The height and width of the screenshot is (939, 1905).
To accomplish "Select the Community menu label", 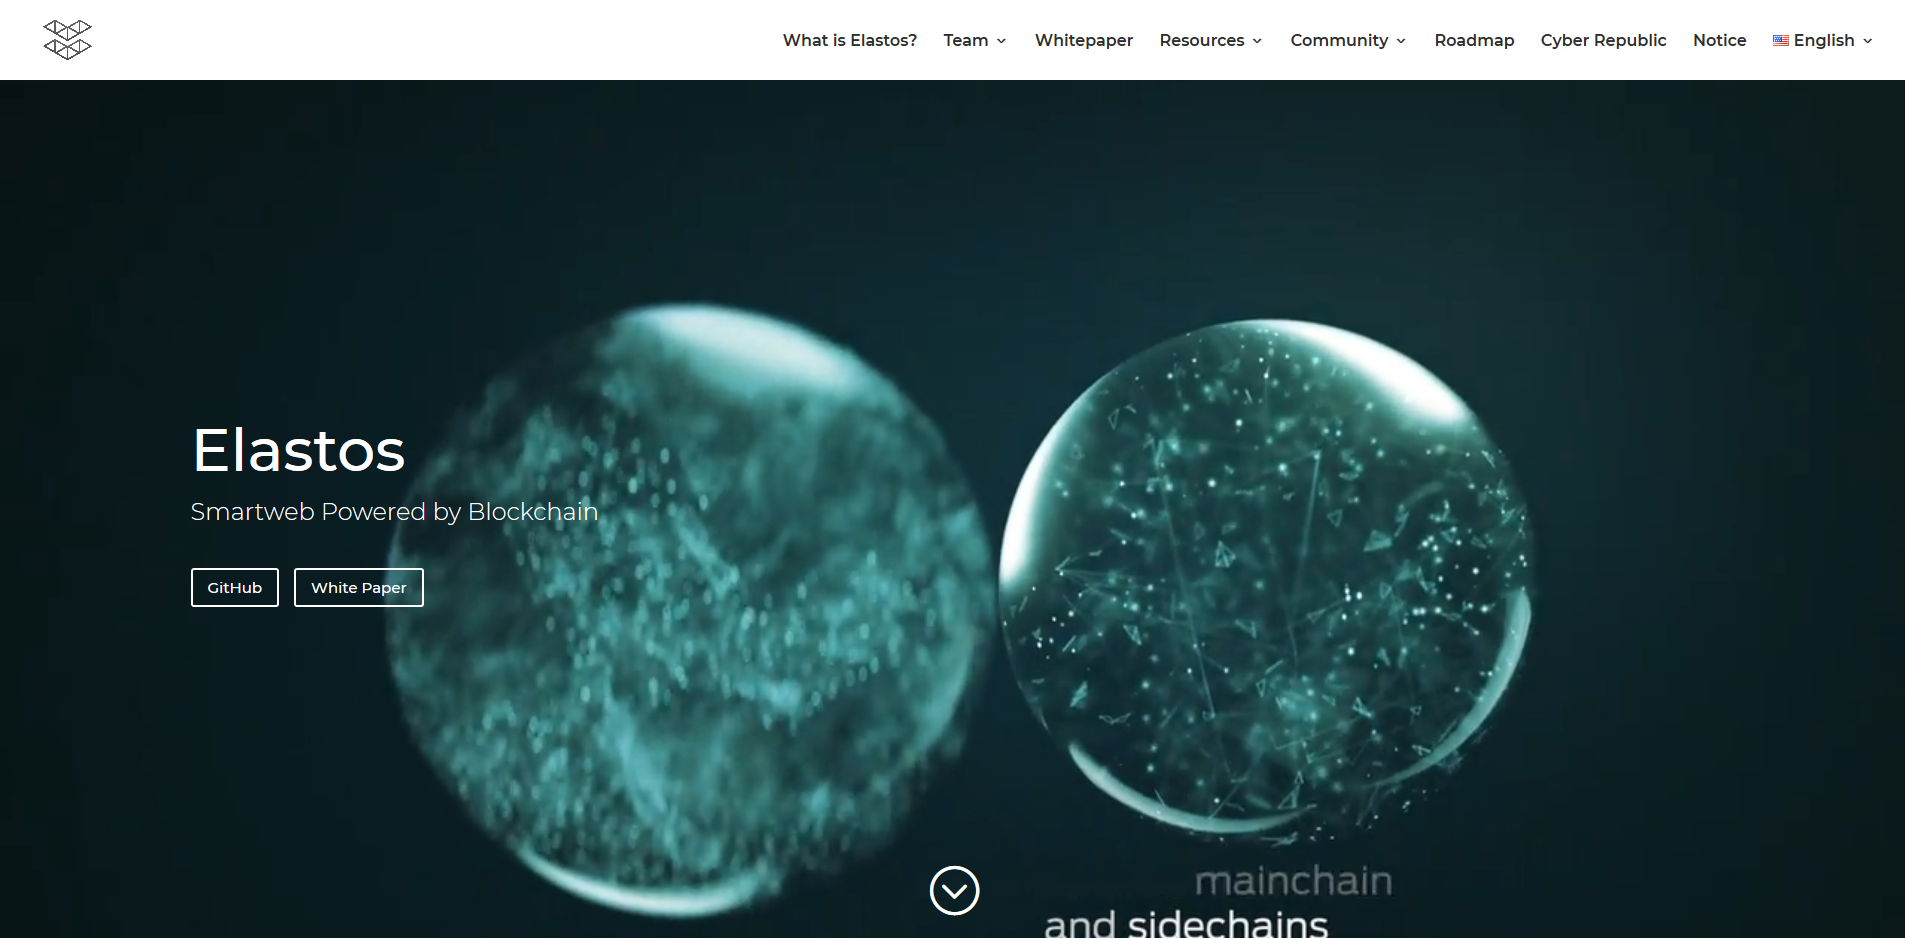I will [1339, 40].
